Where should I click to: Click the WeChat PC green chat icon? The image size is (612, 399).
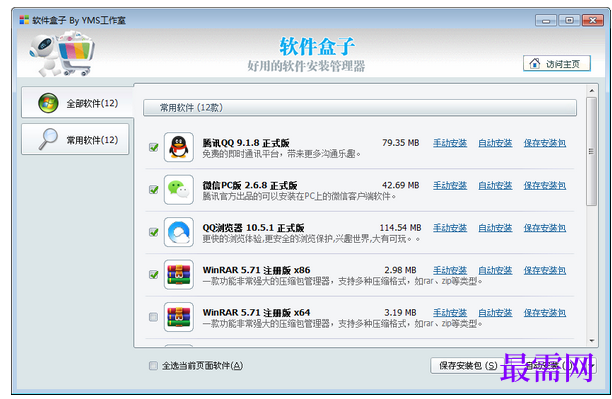179,190
